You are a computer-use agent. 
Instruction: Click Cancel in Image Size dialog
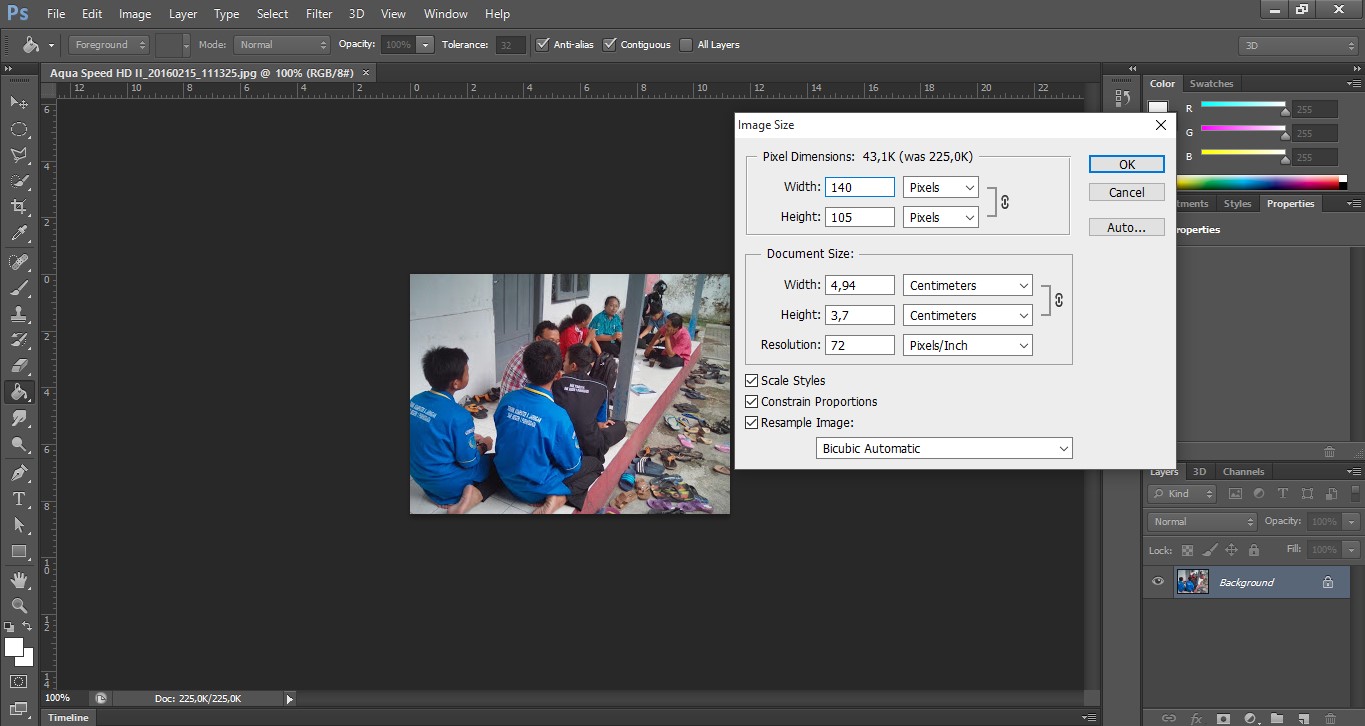coord(1127,192)
